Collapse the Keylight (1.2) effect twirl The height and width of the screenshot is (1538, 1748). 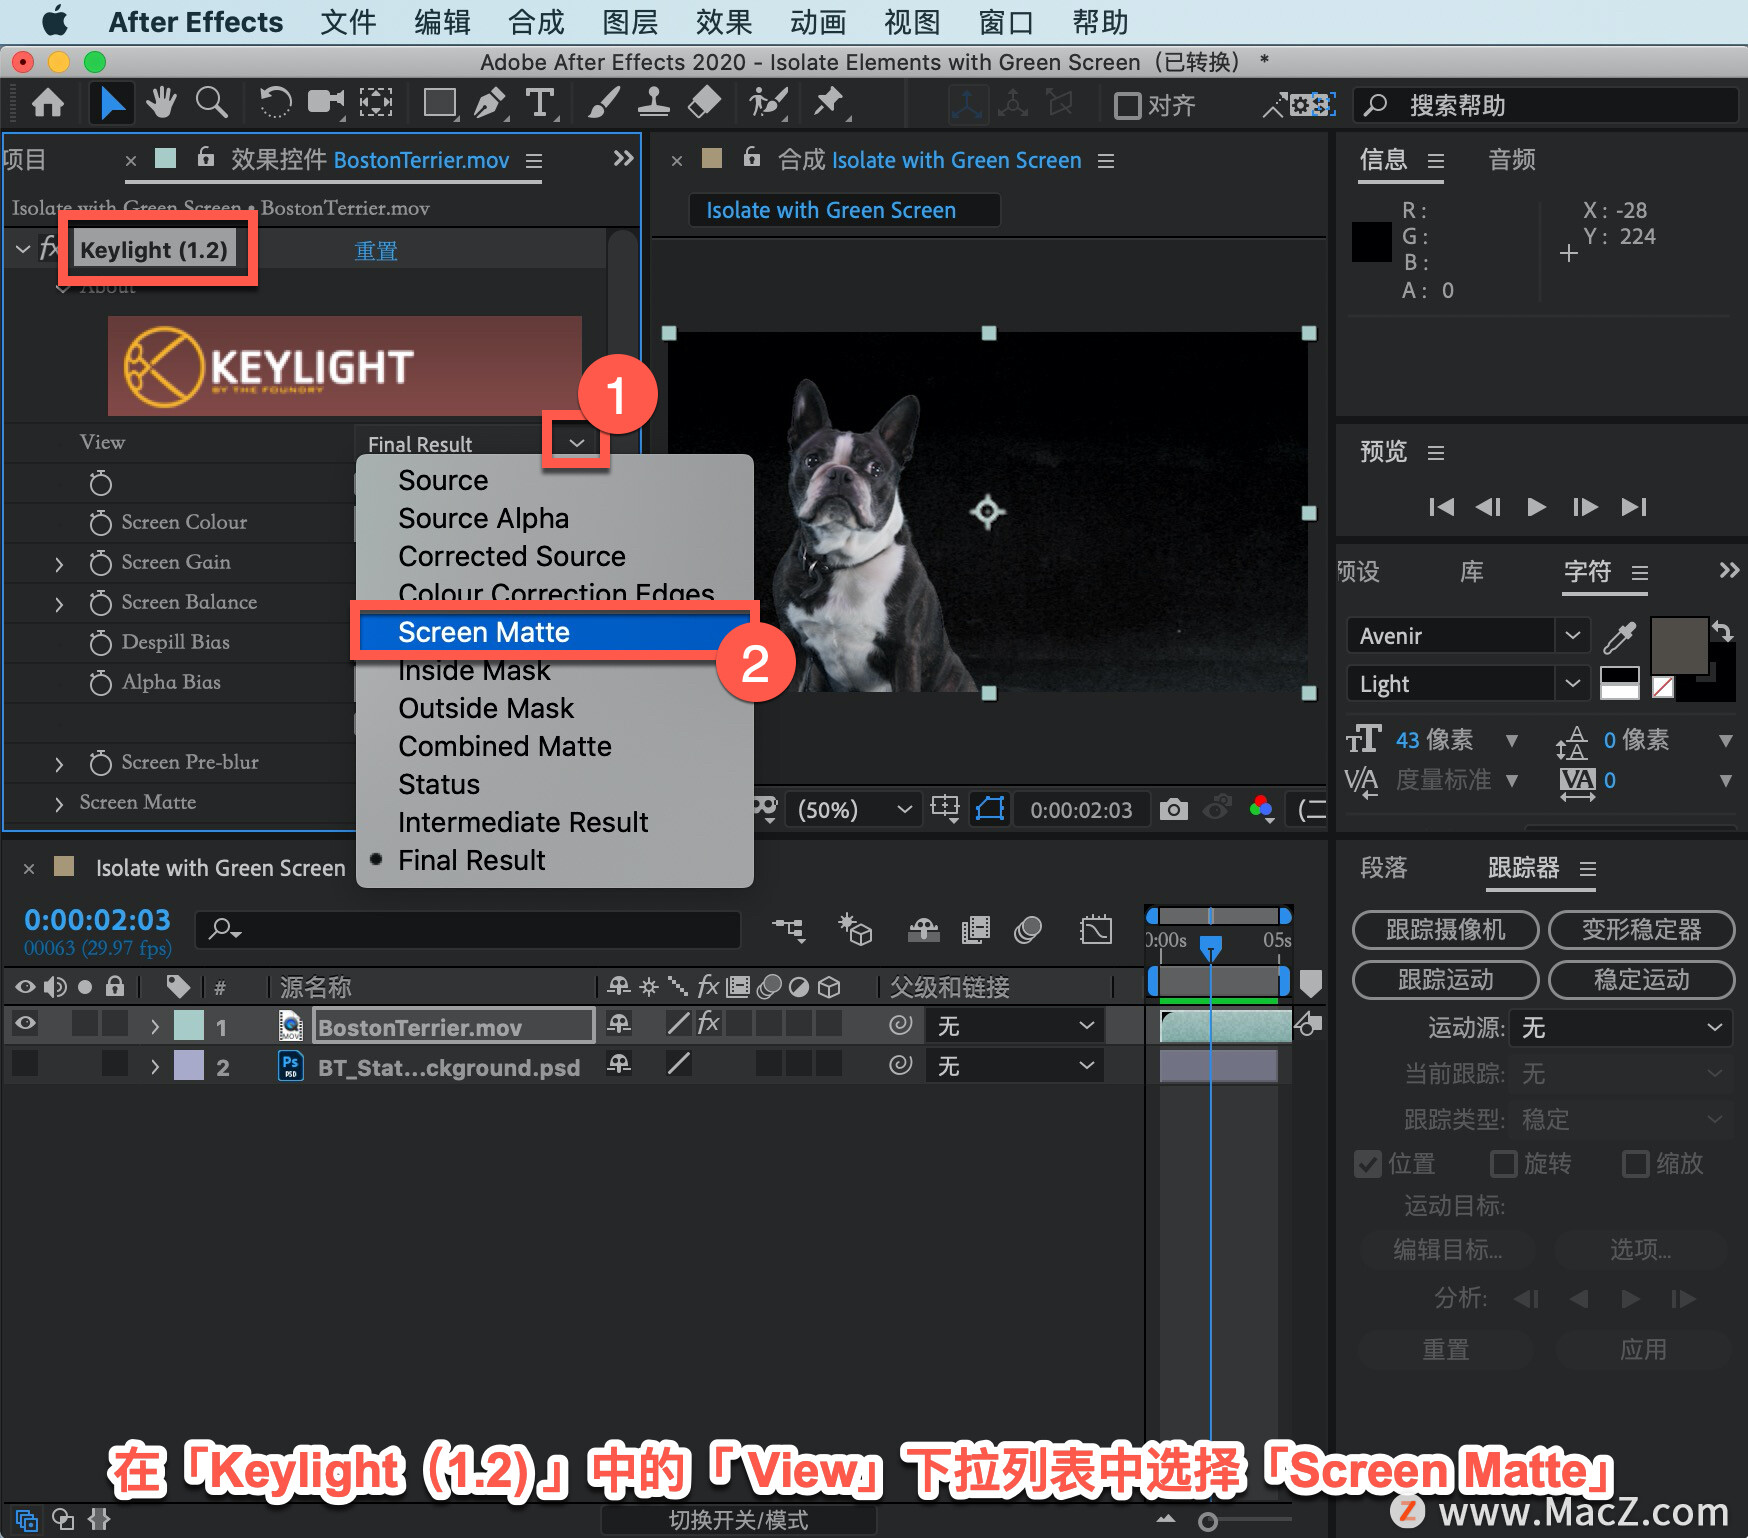[x=22, y=249]
